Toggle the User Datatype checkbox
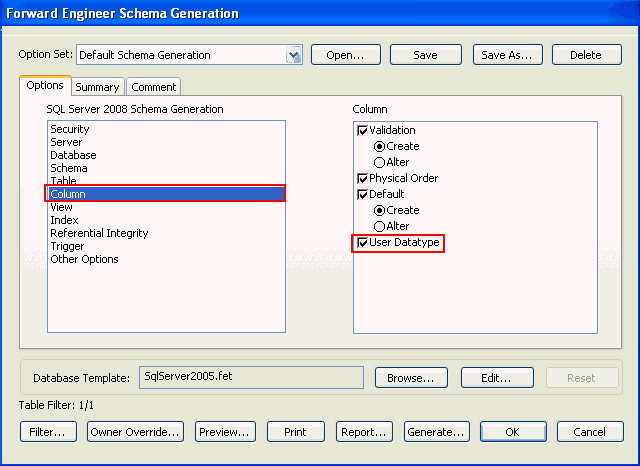Screen dimensions: 640x466 click(x=363, y=242)
